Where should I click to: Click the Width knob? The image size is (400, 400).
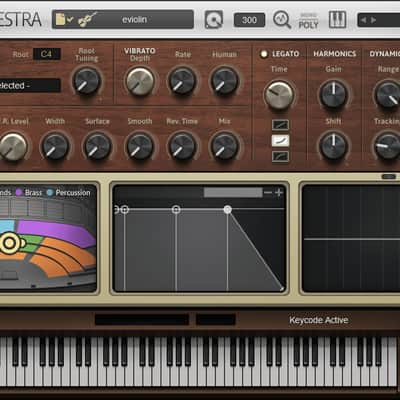pyautogui.click(x=55, y=147)
